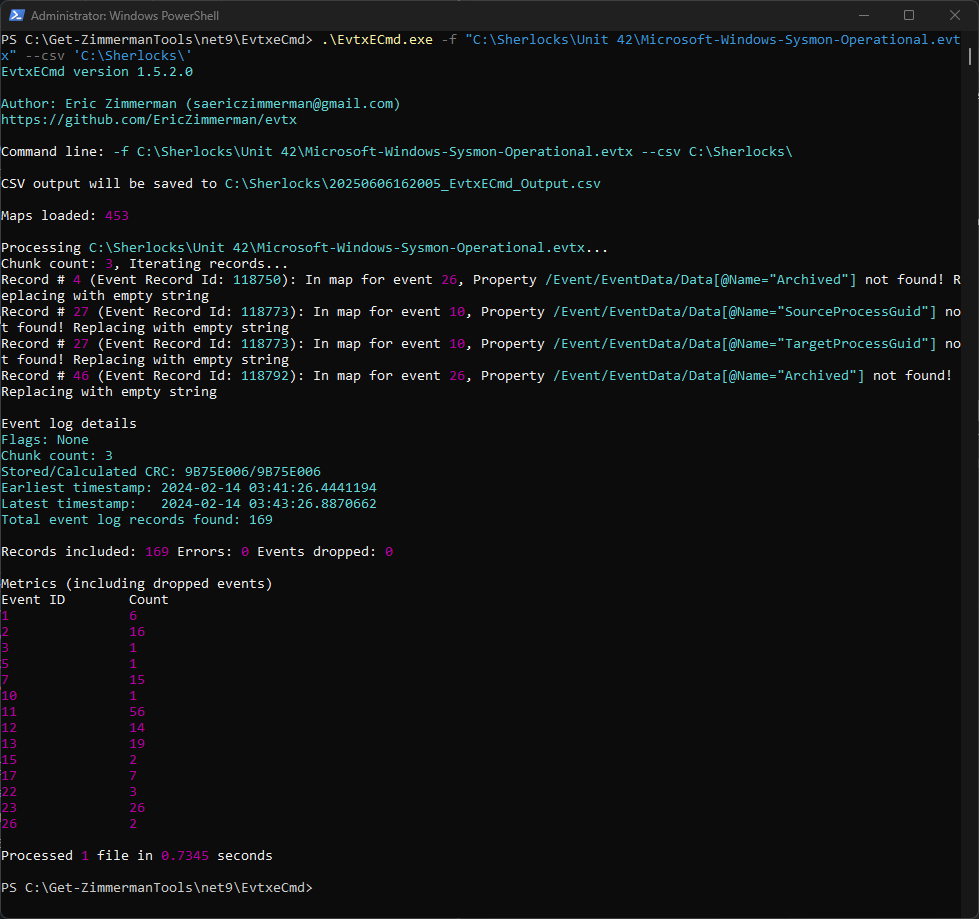
Task: Maximize the PowerShell window
Action: 909,15
